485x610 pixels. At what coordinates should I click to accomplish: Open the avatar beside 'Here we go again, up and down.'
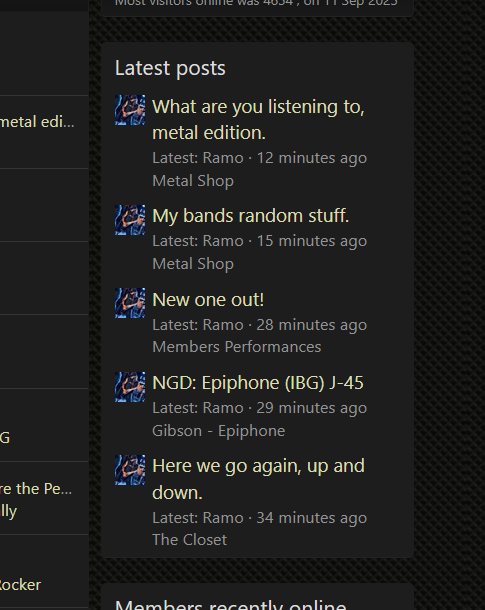(x=130, y=470)
